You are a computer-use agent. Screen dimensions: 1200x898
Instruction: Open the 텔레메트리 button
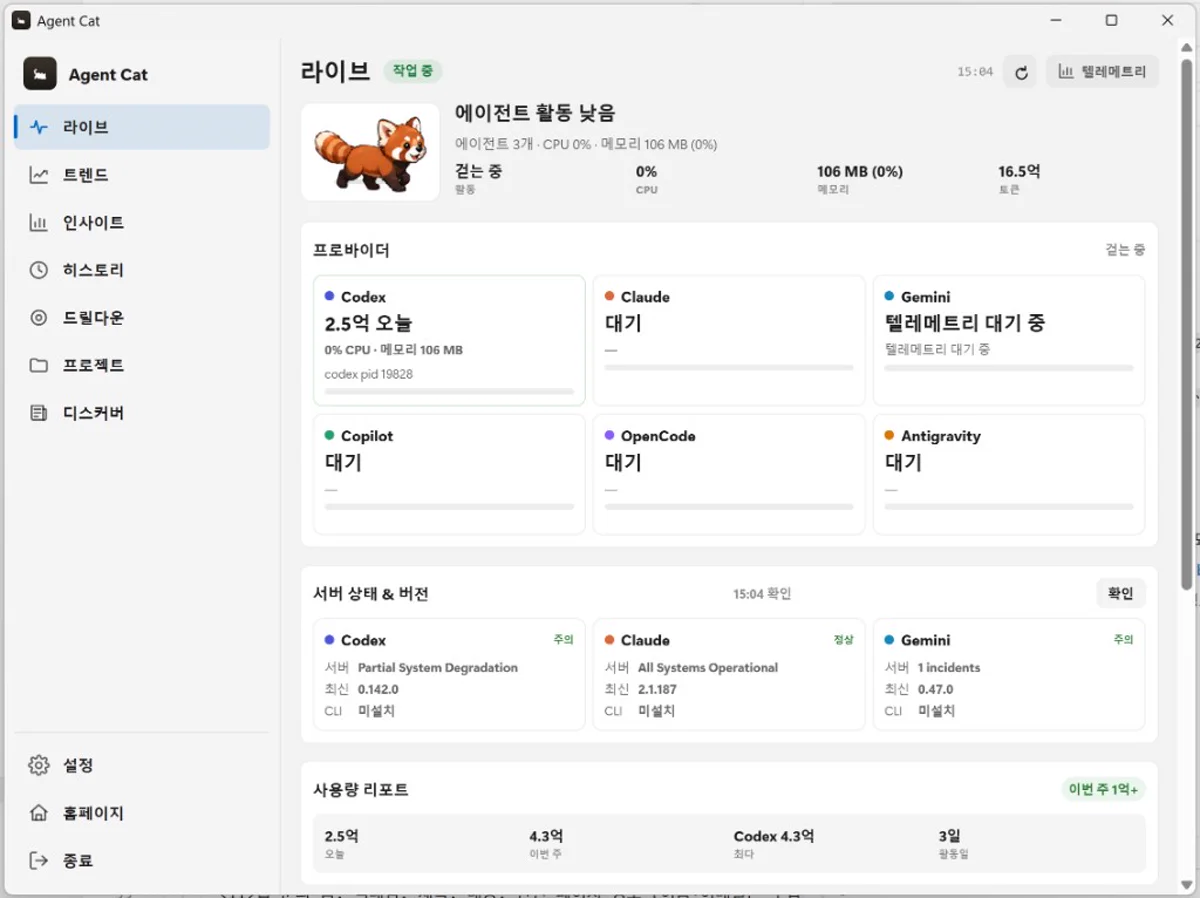click(1103, 72)
